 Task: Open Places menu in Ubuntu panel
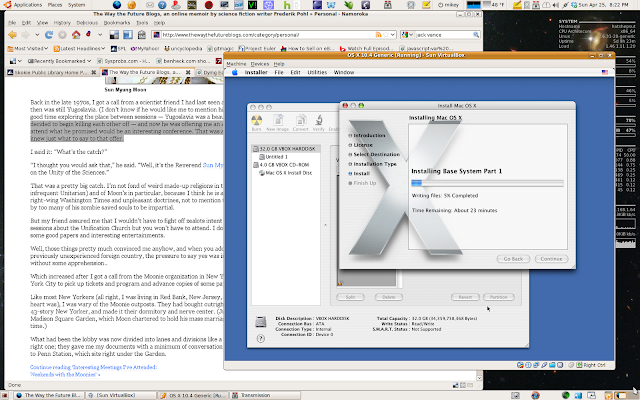click(55, 5)
